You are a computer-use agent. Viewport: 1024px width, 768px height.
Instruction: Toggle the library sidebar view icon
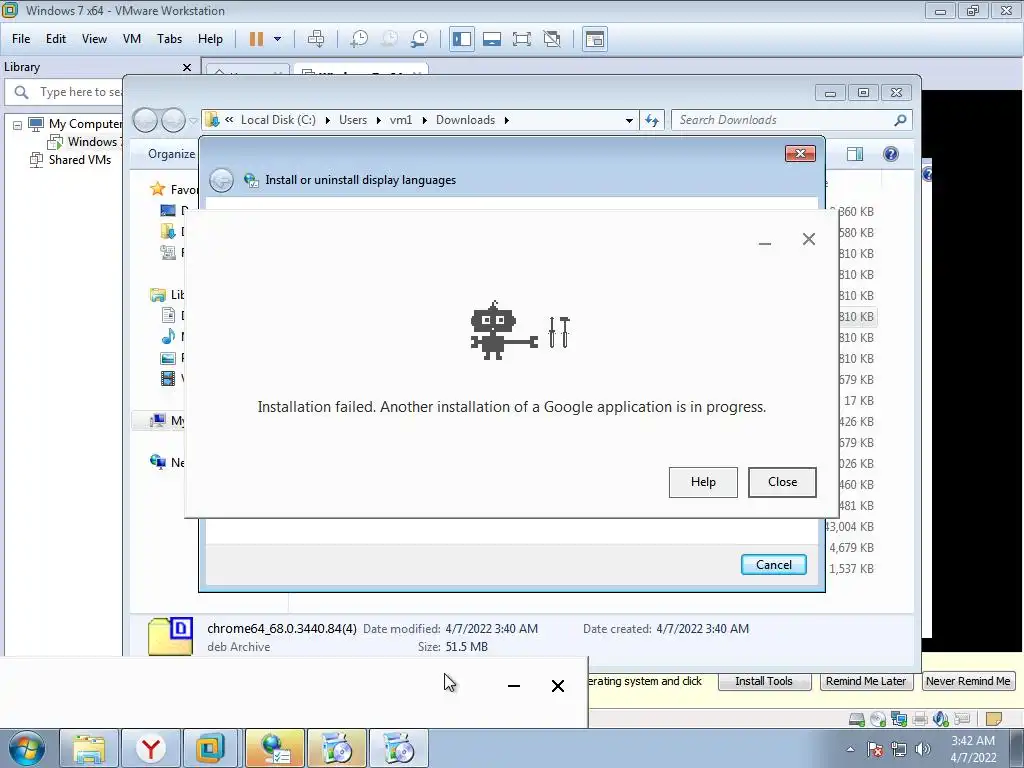pyautogui.click(x=462, y=39)
